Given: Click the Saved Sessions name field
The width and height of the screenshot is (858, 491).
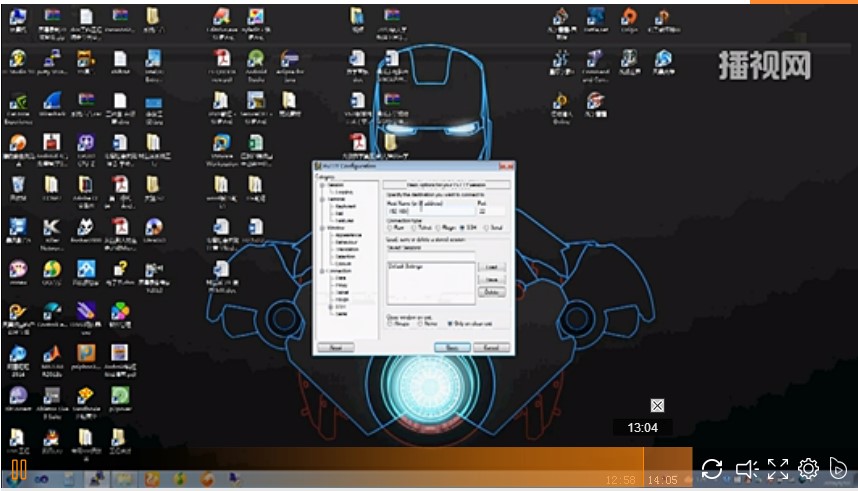Looking at the screenshot, I should pyautogui.click(x=431, y=256).
